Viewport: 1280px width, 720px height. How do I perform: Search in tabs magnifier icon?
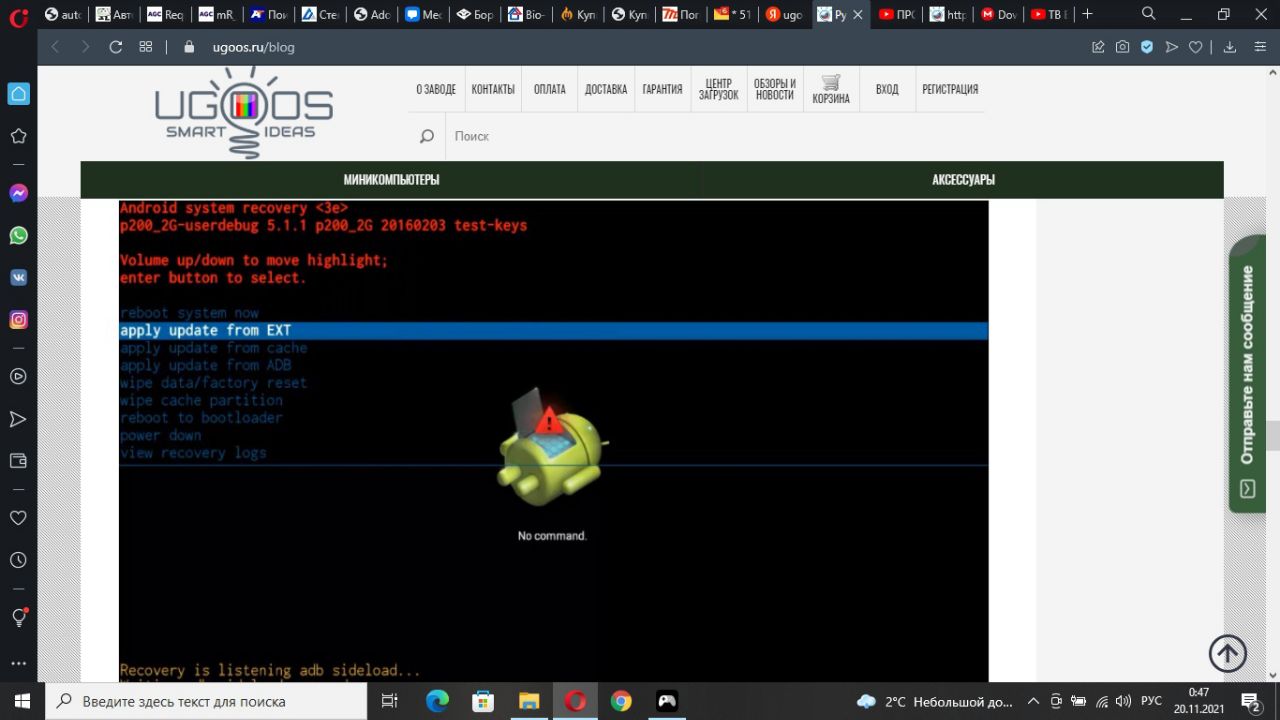tap(1149, 14)
